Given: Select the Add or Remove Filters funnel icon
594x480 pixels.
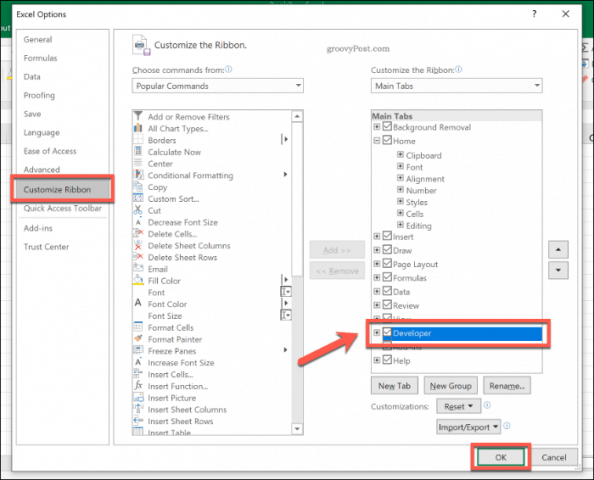Looking at the screenshot, I should pos(138,116).
